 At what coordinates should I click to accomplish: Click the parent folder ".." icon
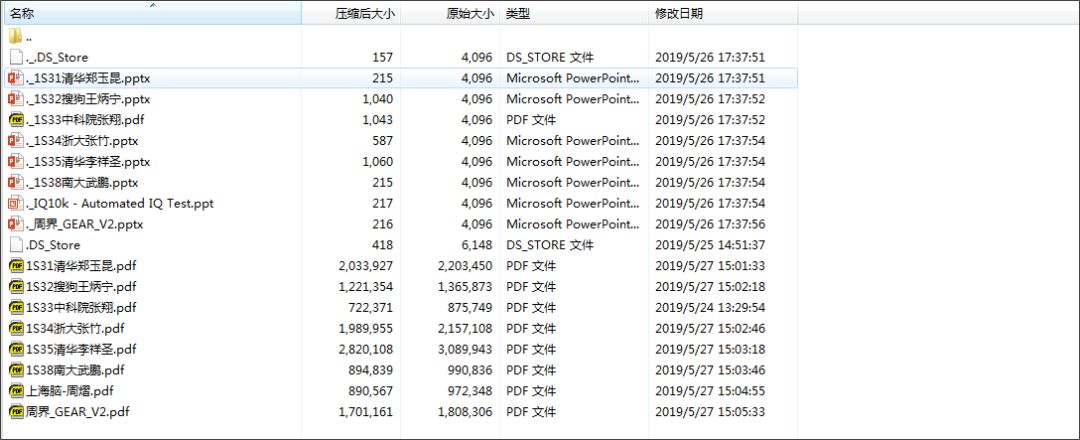click(x=15, y=37)
